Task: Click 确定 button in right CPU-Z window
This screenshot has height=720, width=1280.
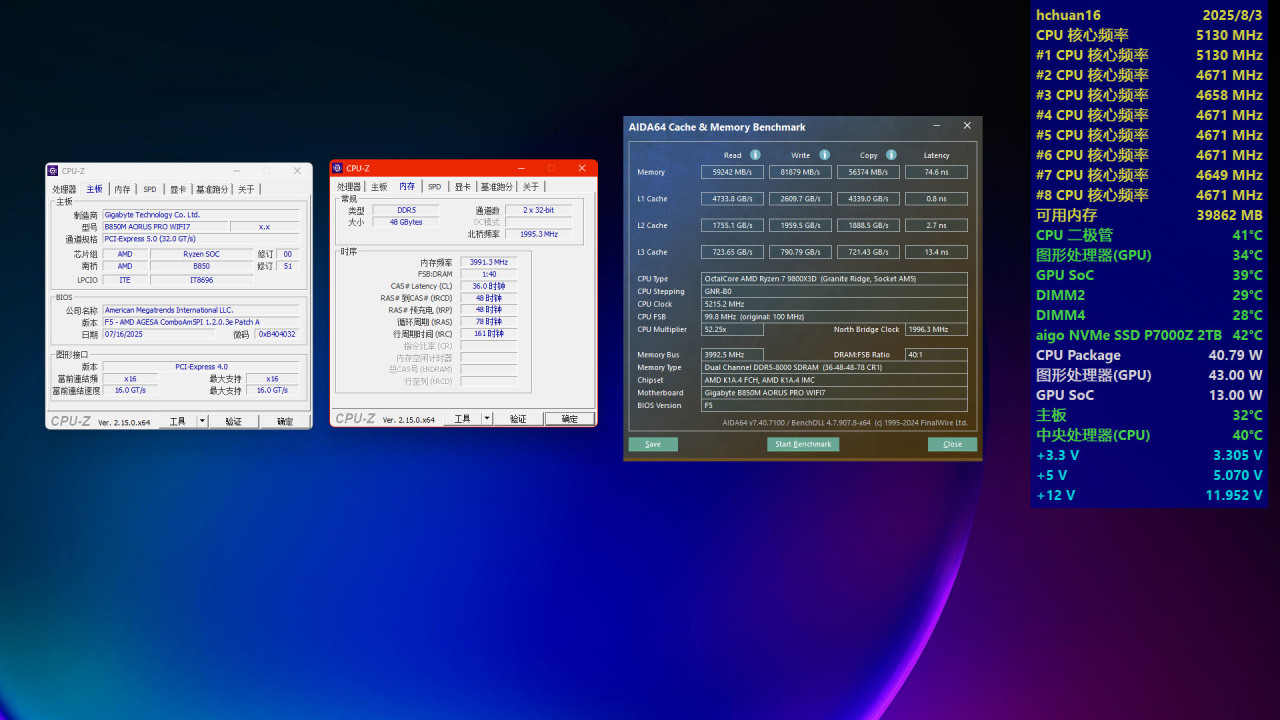Action: (x=569, y=419)
